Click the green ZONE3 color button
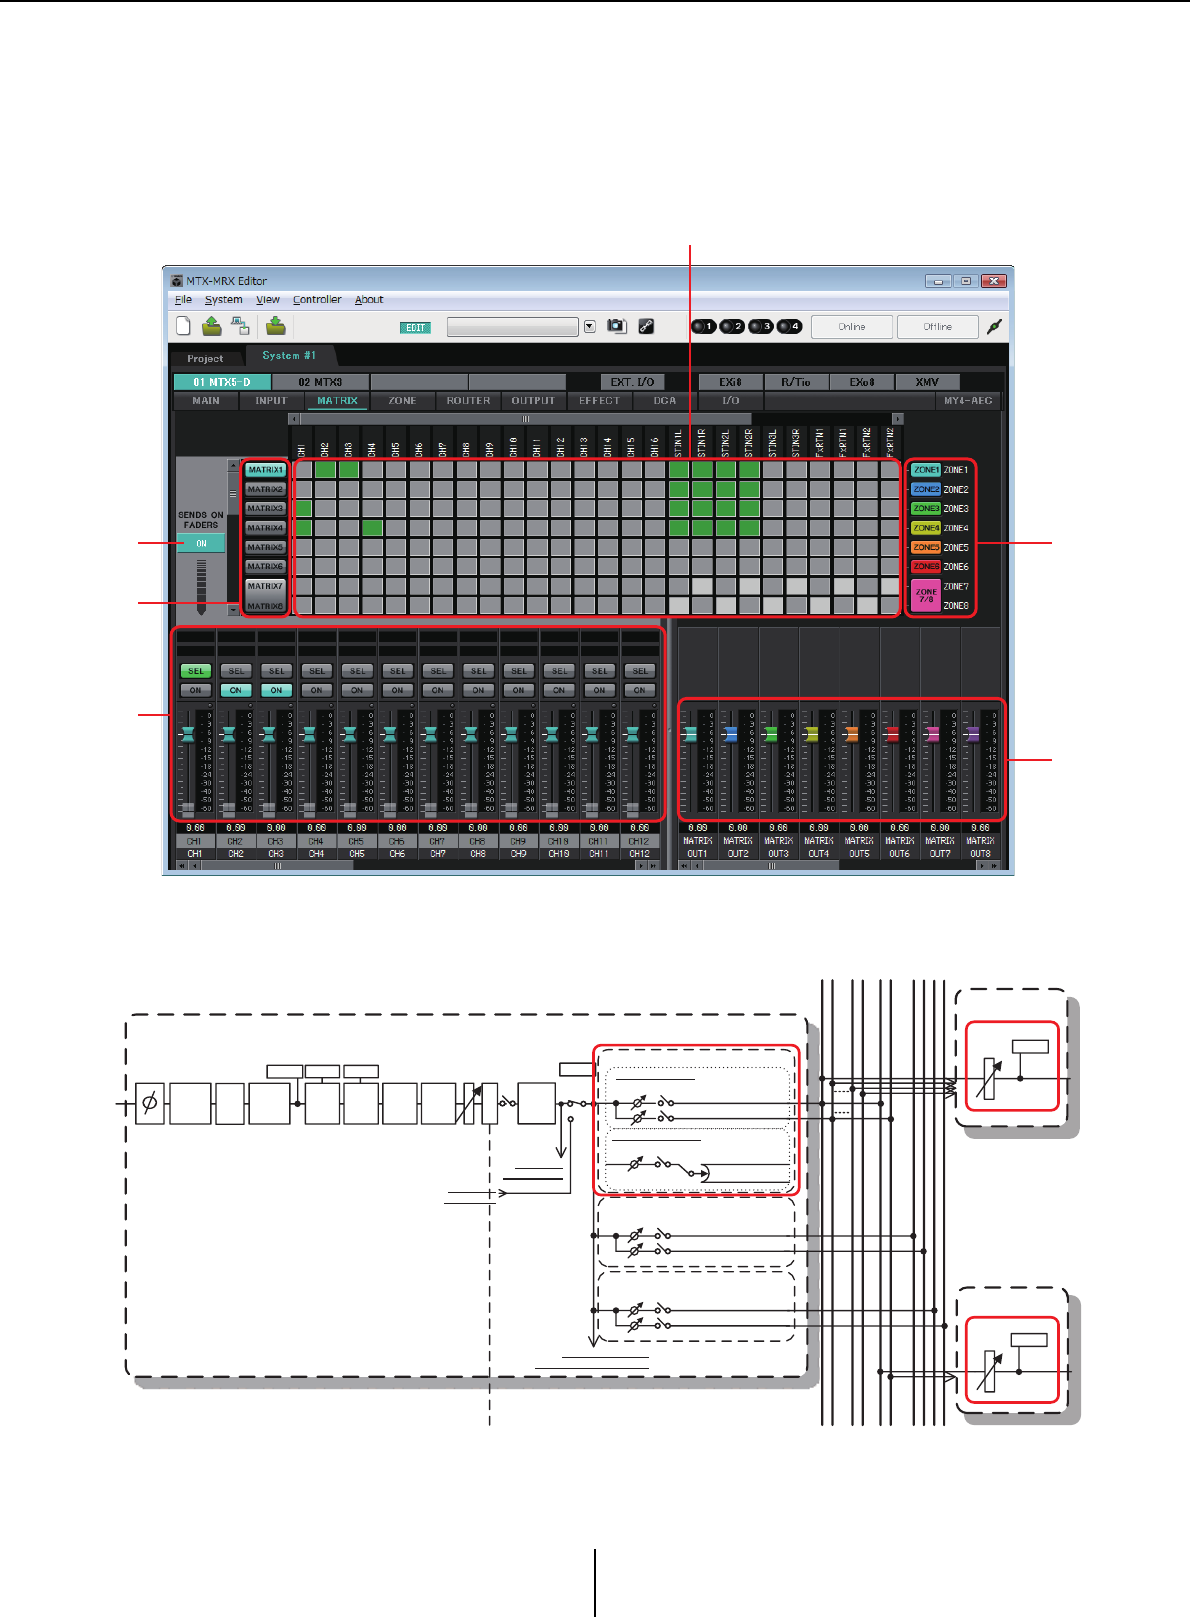 [x=926, y=509]
